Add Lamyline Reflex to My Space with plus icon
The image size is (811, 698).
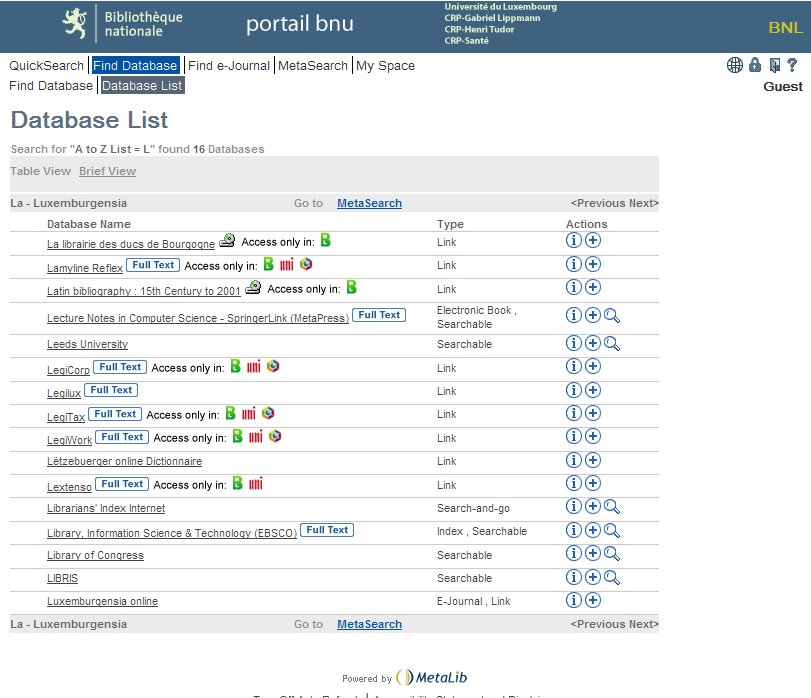593,264
